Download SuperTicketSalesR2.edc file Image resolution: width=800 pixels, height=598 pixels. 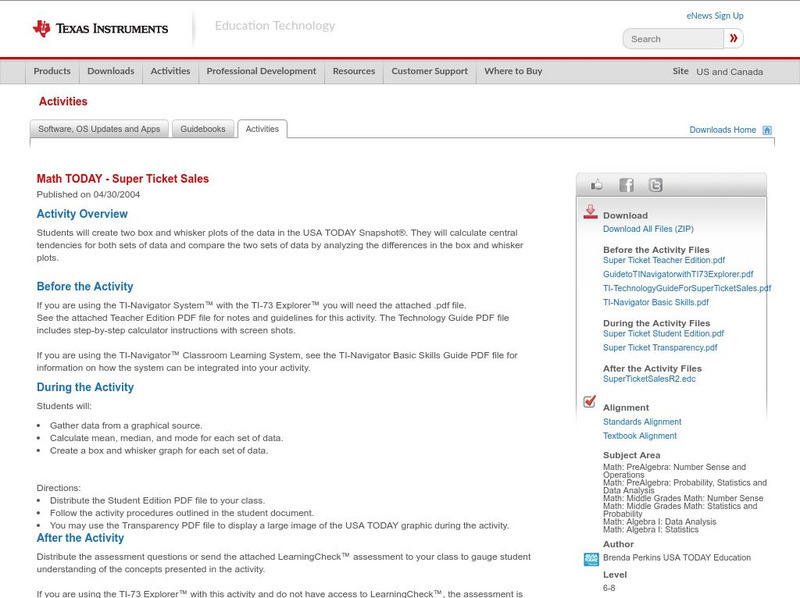[649, 379]
